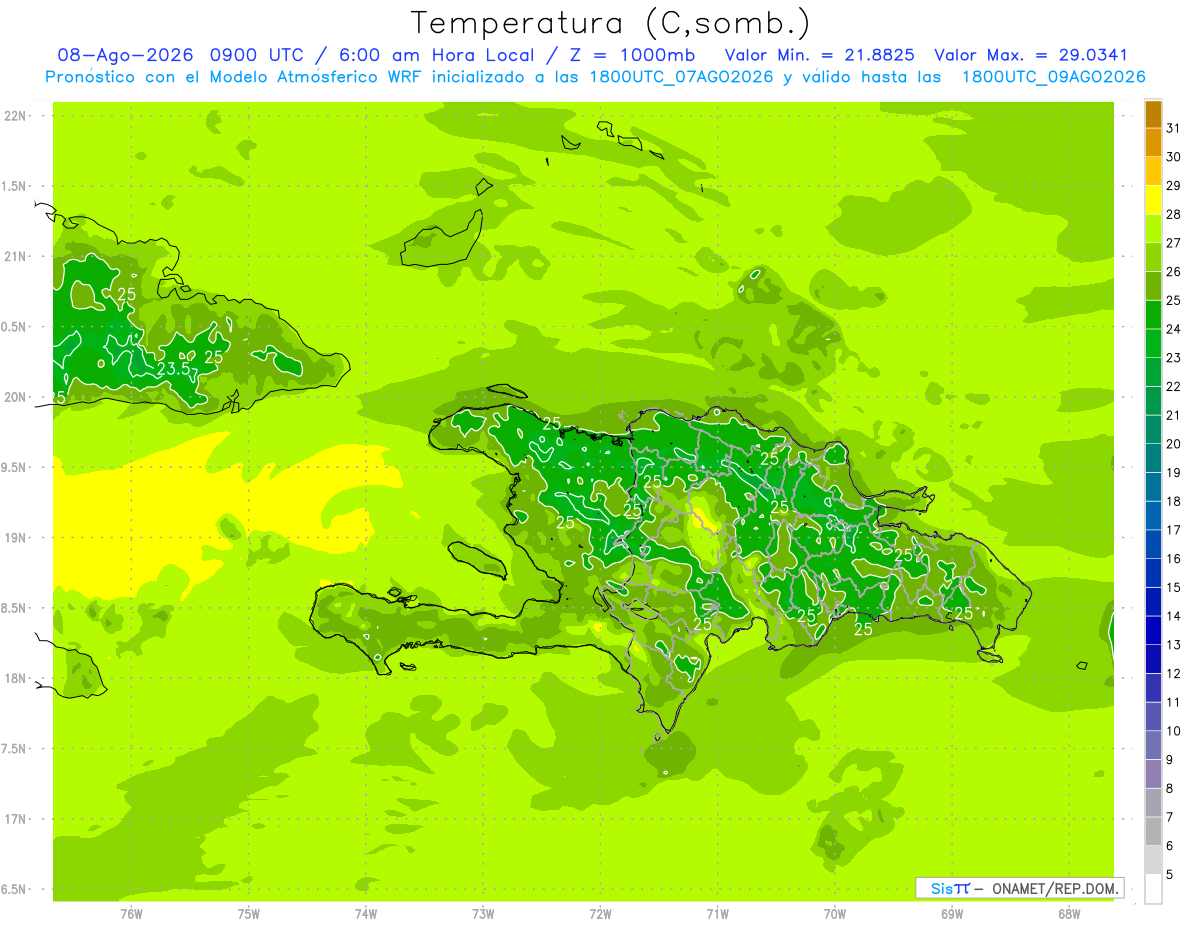The image size is (1200, 927).
Task: Click the '71W' longitude axis label
Action: click(x=717, y=913)
